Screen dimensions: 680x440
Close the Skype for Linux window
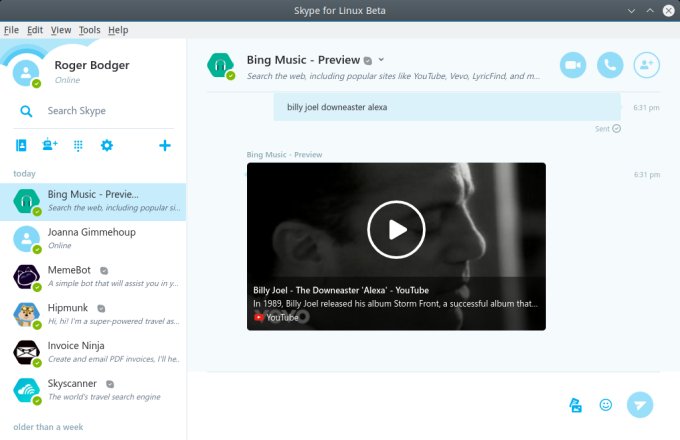pyautogui.click(x=669, y=11)
